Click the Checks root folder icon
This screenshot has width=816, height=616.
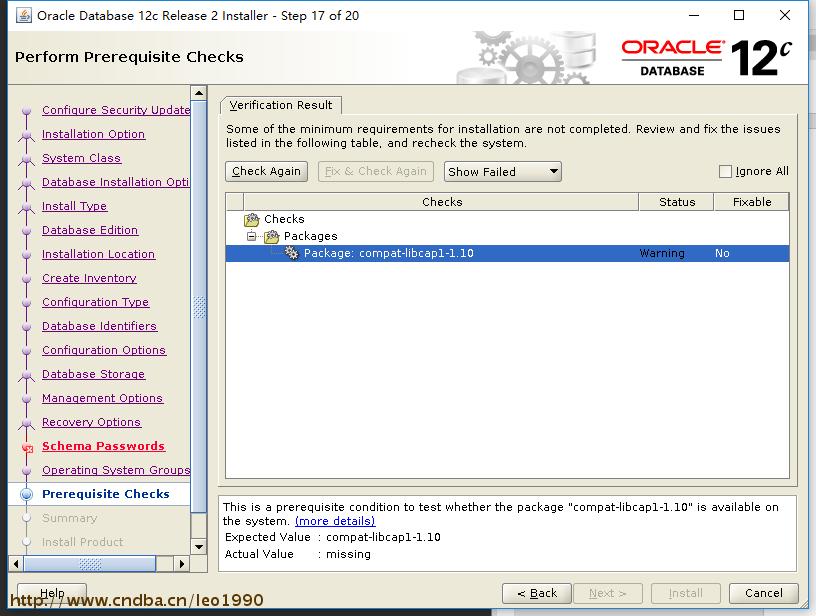click(x=252, y=220)
